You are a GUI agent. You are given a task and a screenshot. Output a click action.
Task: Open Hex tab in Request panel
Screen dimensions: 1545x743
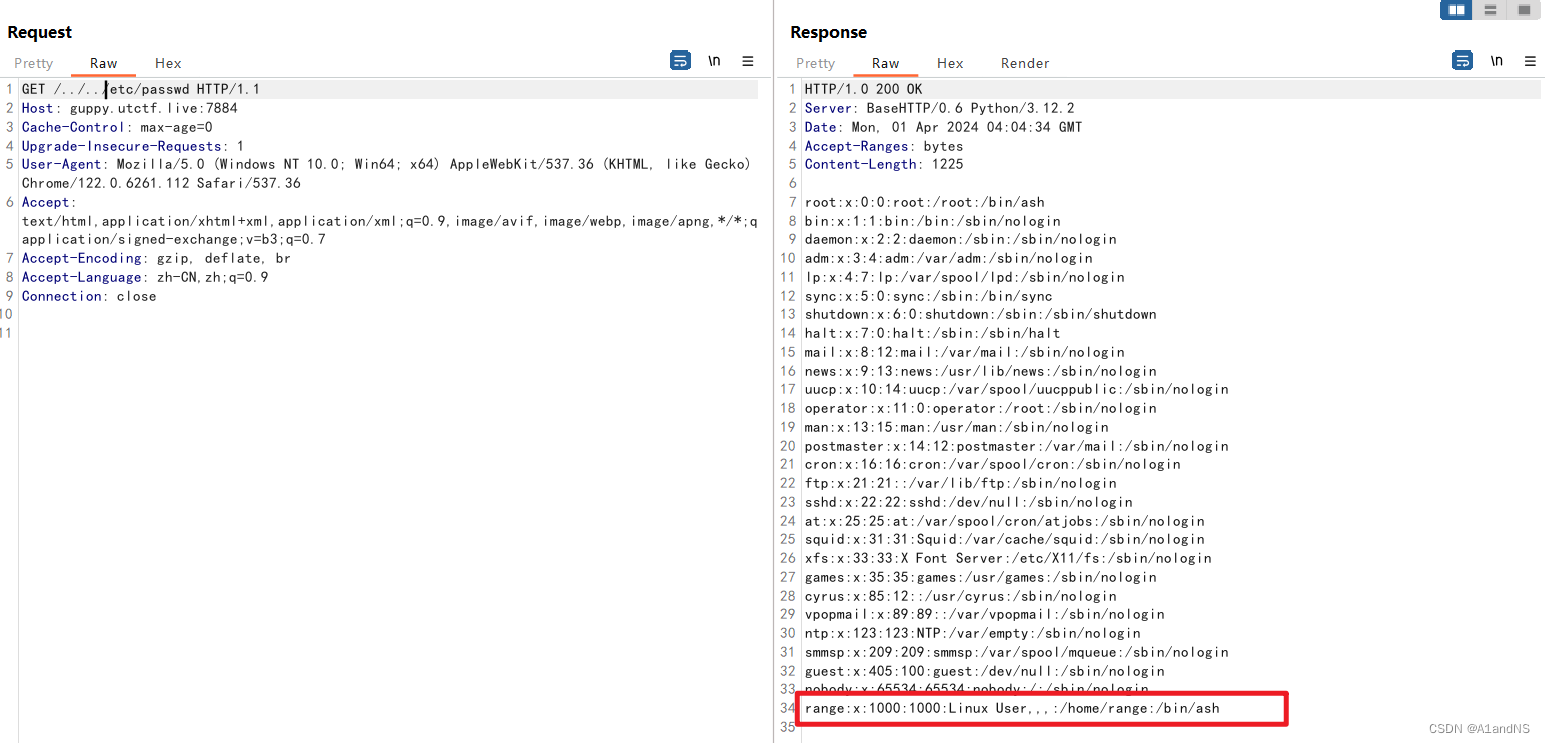168,63
